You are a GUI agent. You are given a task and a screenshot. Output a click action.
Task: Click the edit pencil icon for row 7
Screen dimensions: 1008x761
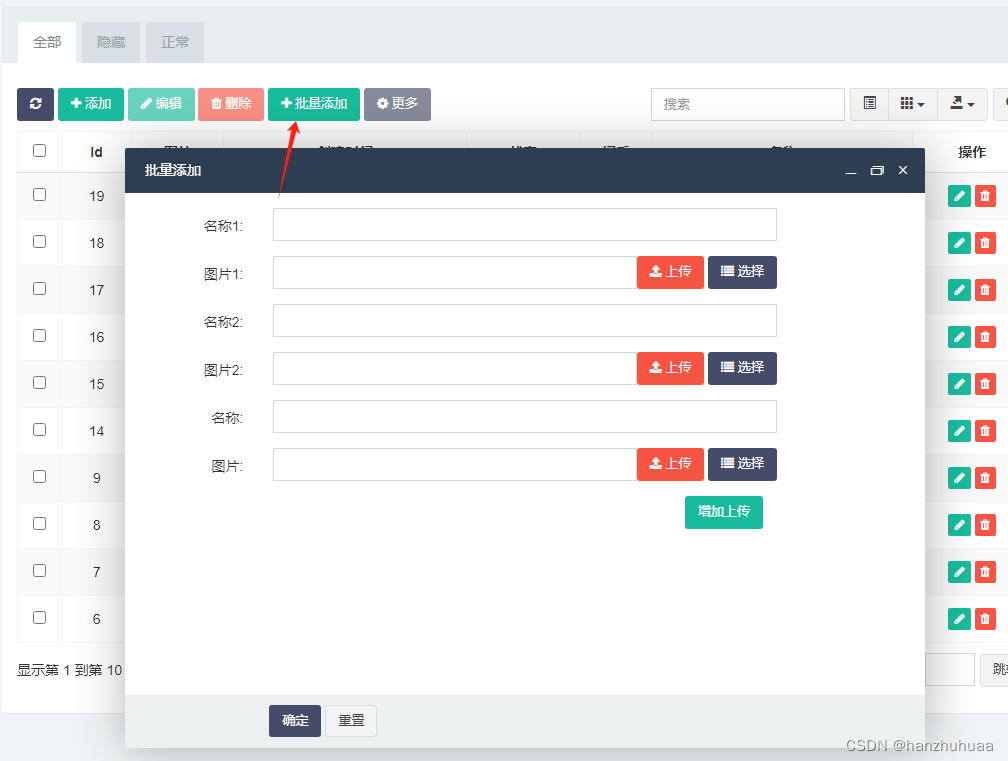(x=959, y=571)
